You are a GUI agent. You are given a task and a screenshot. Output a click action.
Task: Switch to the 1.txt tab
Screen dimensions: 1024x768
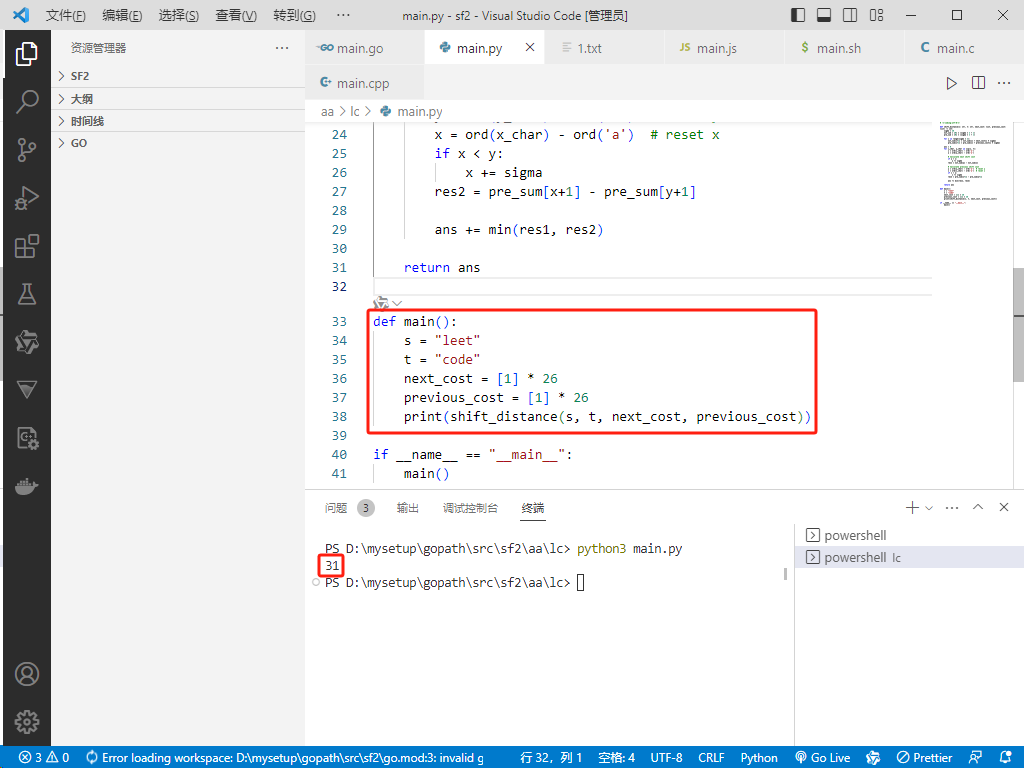coord(604,48)
